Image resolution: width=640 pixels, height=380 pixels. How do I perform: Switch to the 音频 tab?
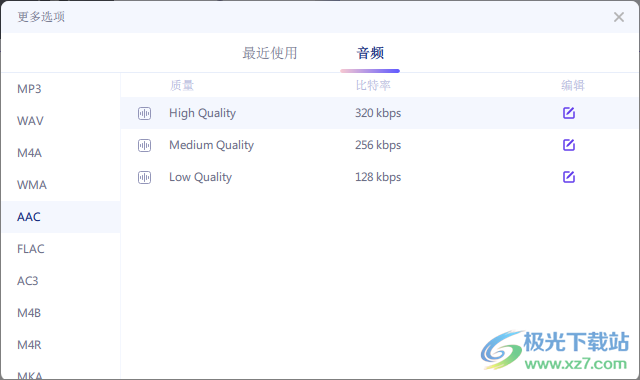coord(370,53)
